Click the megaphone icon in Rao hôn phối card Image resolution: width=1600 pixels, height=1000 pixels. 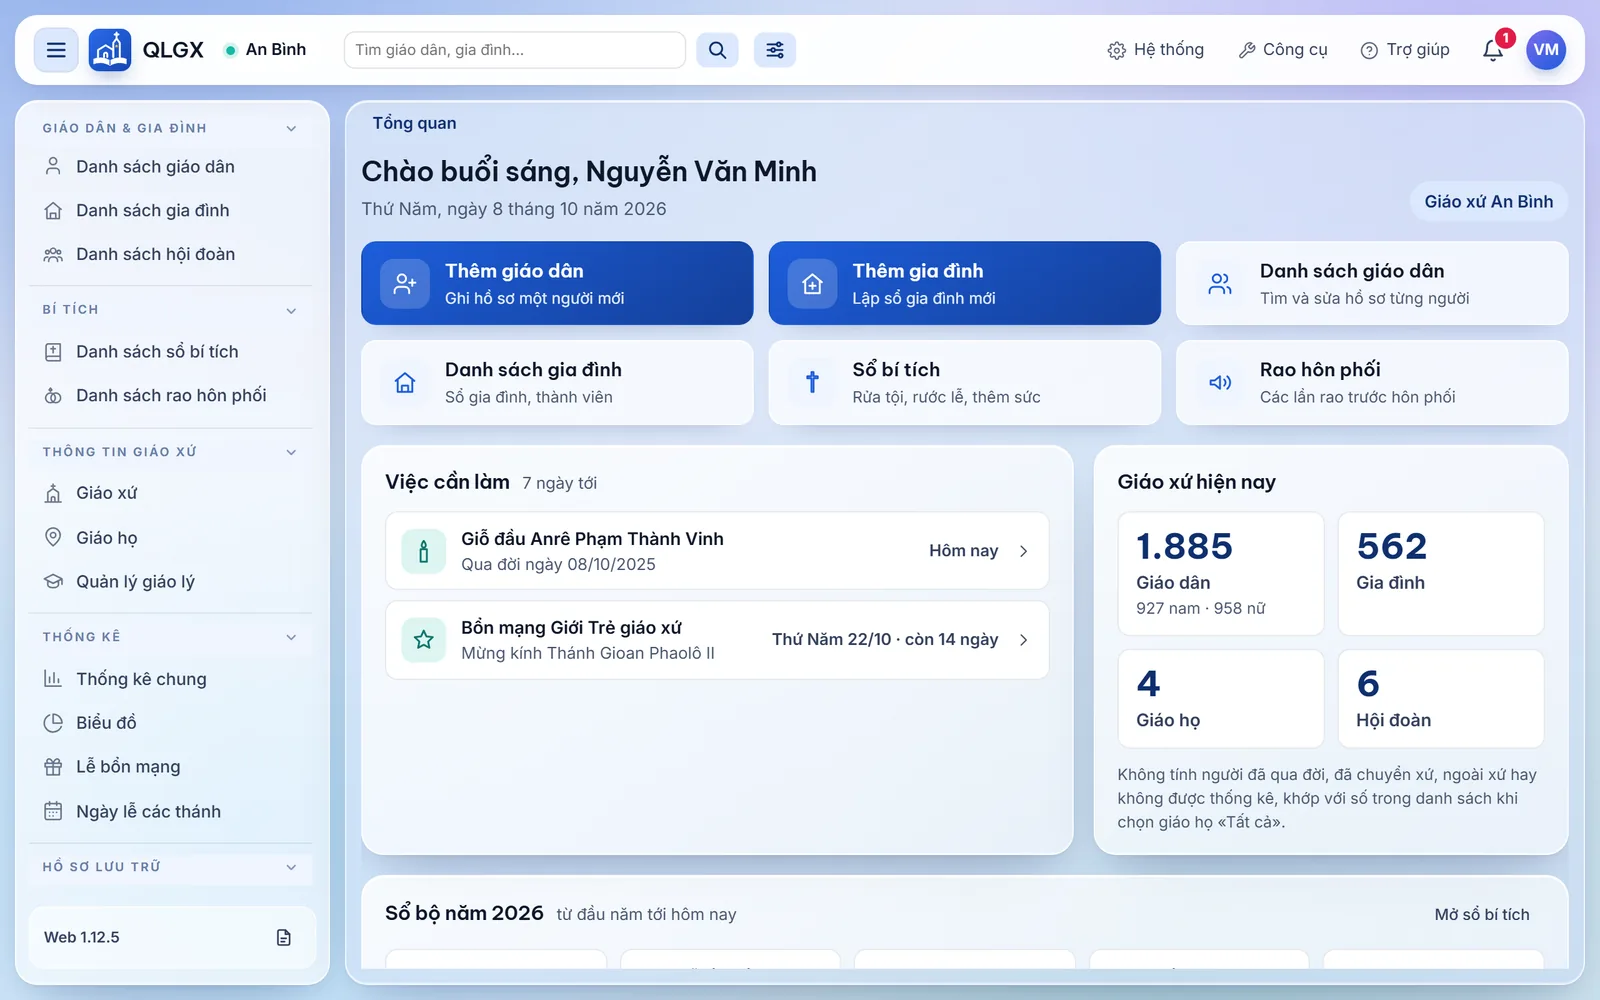click(x=1220, y=382)
